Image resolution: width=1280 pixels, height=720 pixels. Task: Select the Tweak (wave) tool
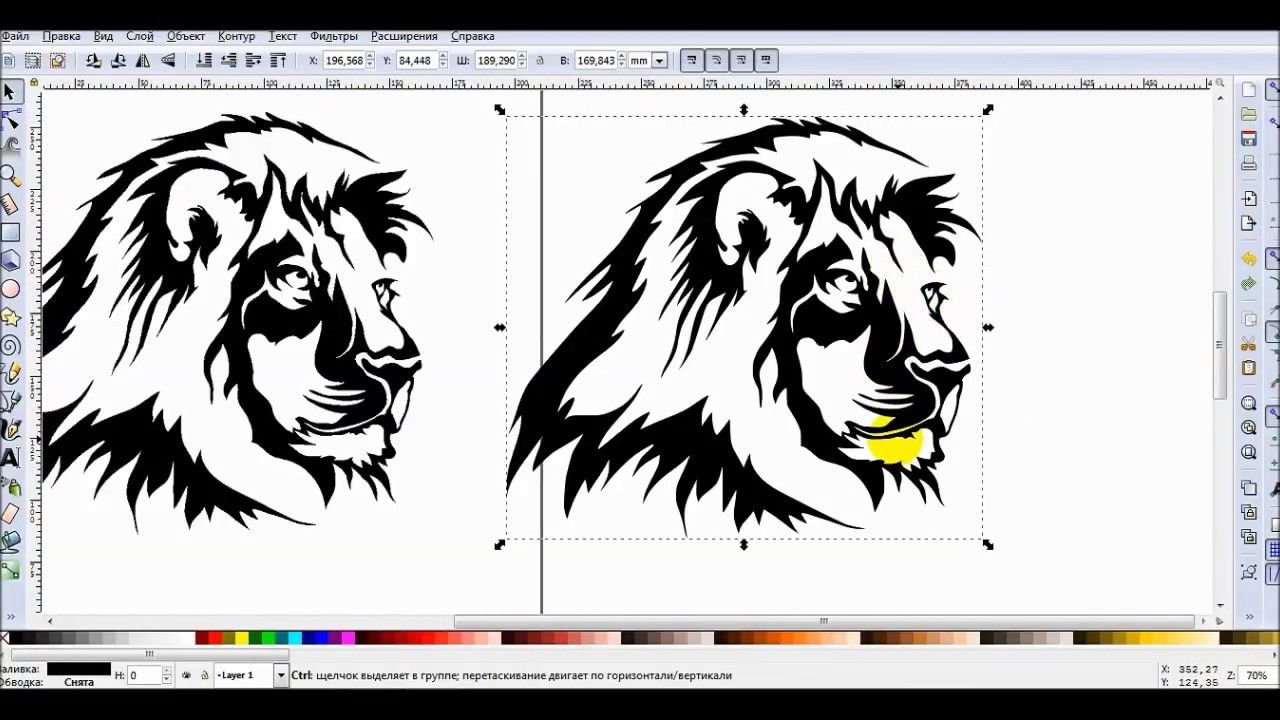coord(10,147)
